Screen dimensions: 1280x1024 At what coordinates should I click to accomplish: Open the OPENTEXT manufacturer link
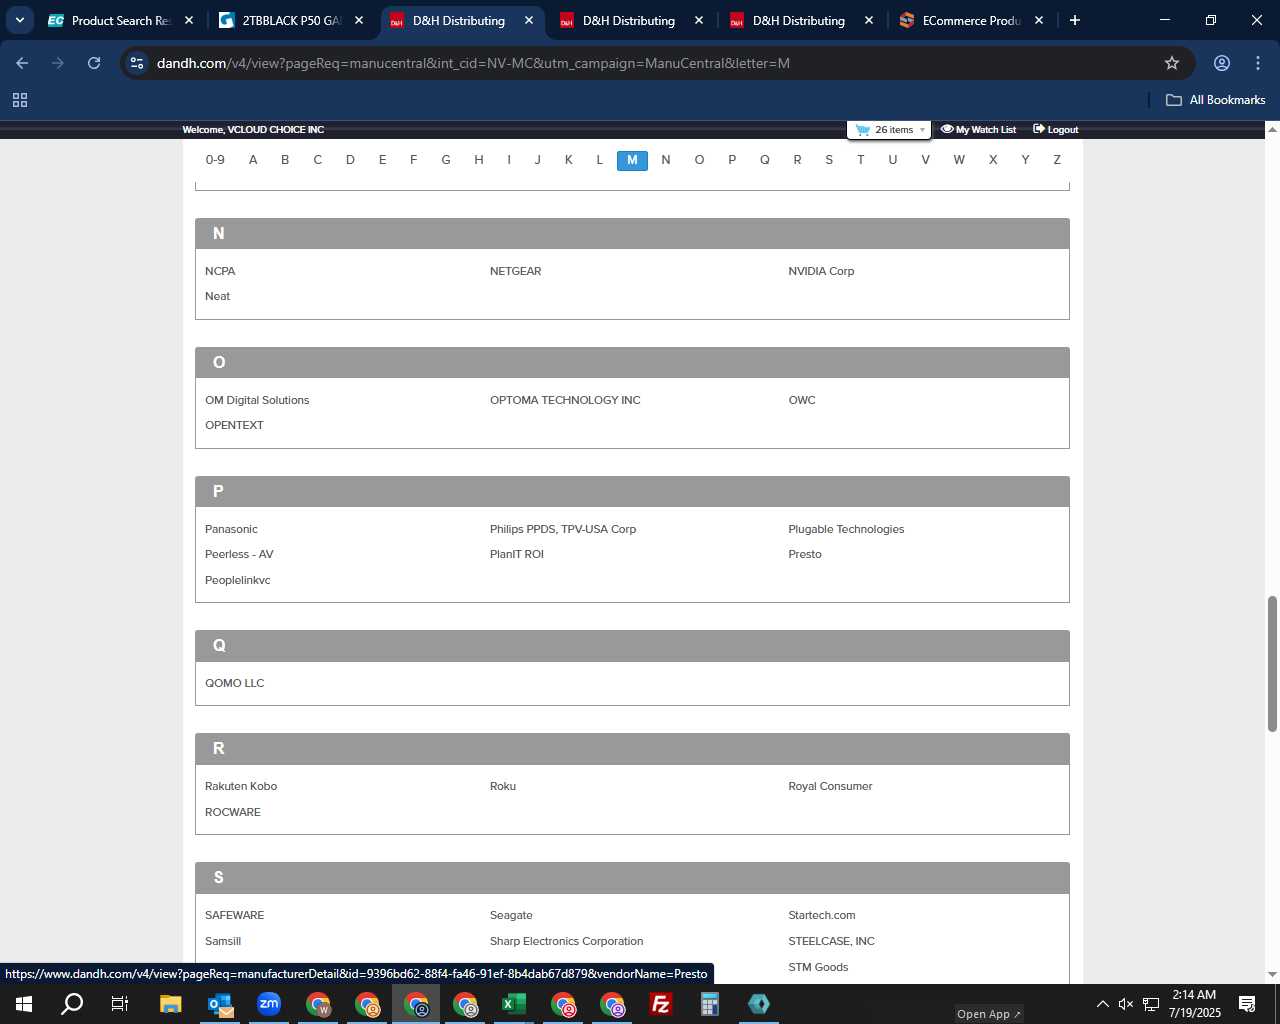click(234, 425)
